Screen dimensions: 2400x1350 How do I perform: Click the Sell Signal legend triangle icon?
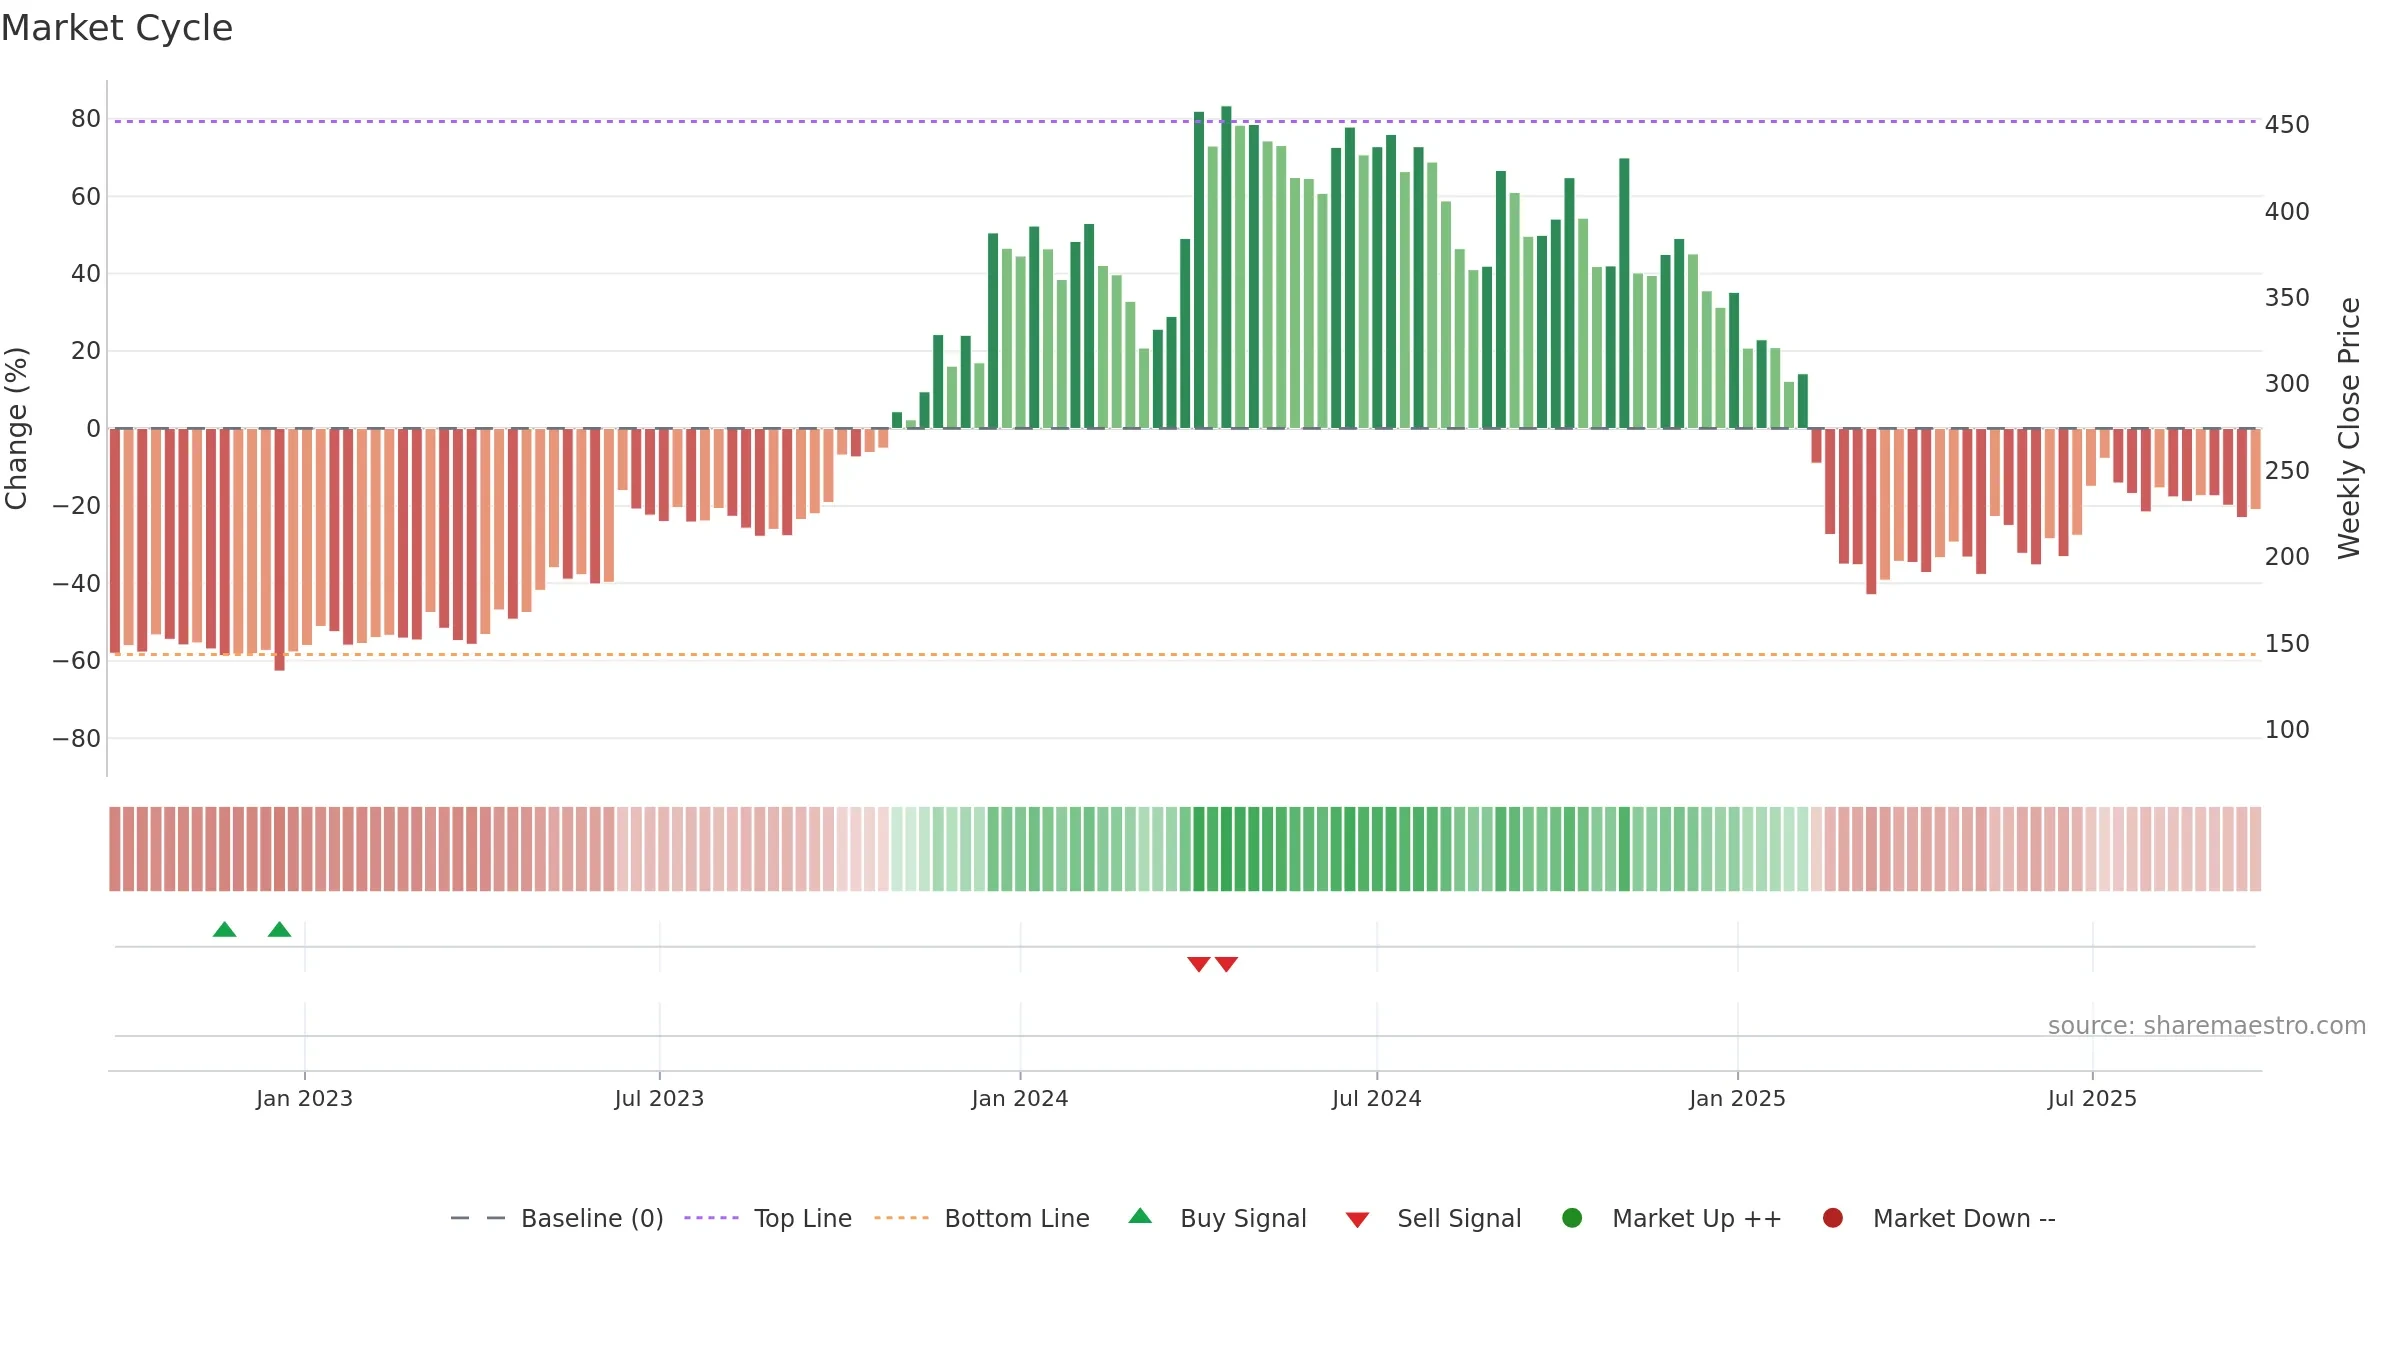coord(1357,1220)
